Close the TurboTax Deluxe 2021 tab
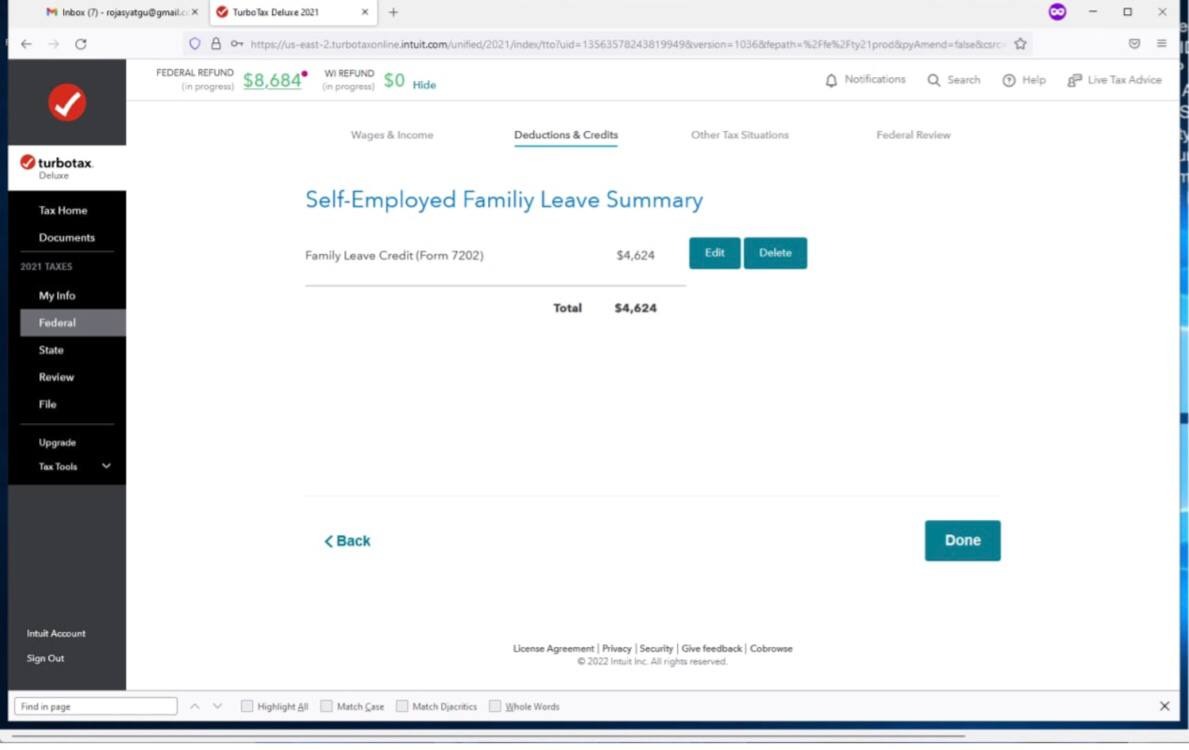 pyautogui.click(x=365, y=12)
